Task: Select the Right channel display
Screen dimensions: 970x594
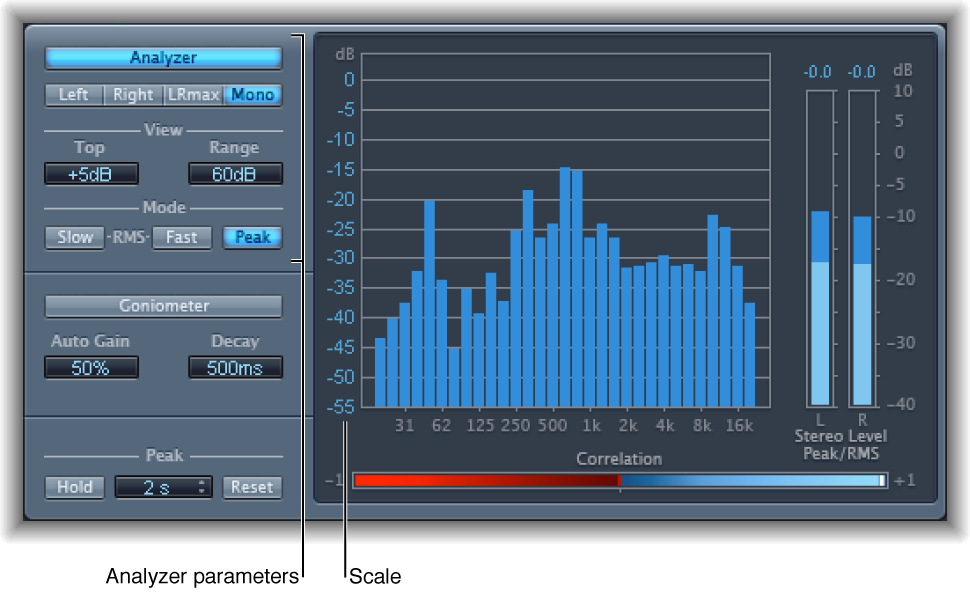Action: [x=134, y=95]
